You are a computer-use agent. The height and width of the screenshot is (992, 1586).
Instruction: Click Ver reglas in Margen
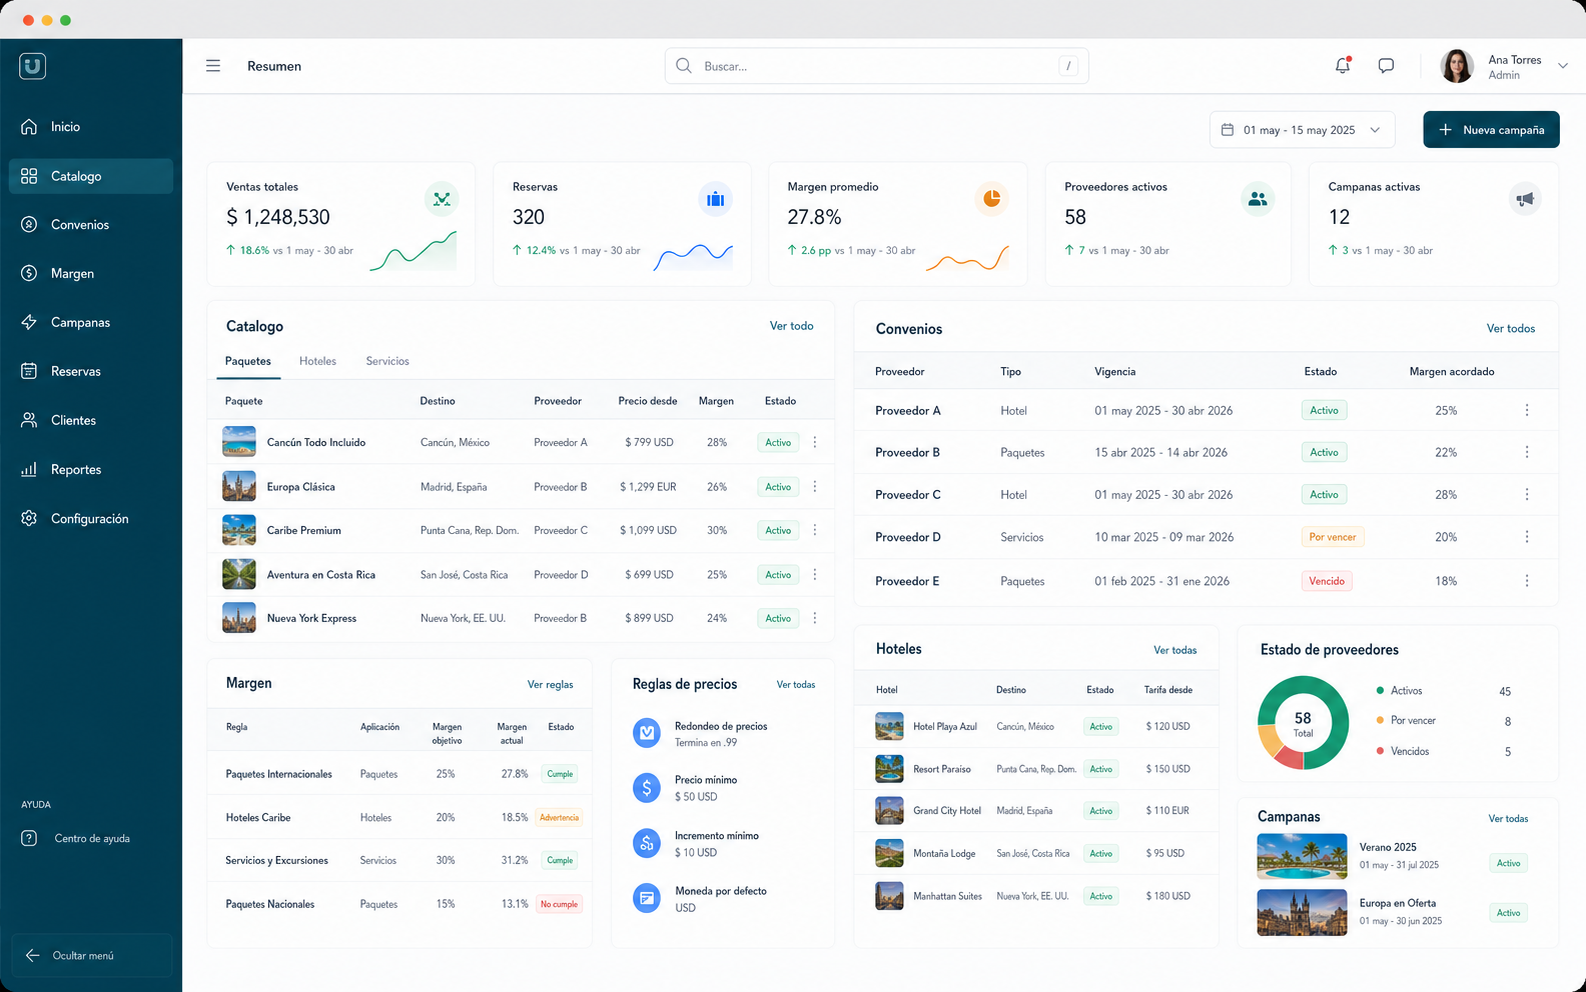pos(550,684)
